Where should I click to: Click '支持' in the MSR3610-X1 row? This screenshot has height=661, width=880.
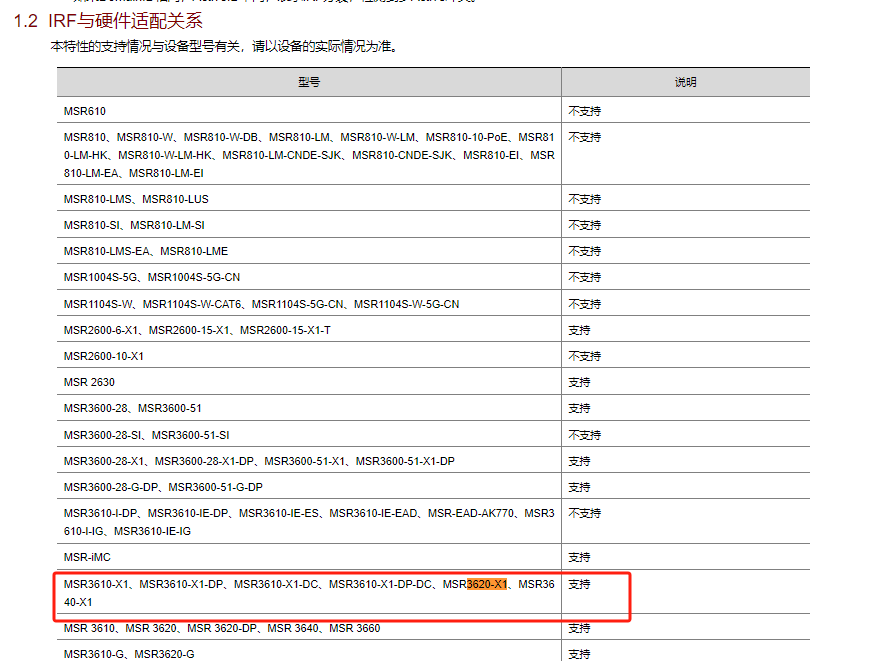coord(579,584)
